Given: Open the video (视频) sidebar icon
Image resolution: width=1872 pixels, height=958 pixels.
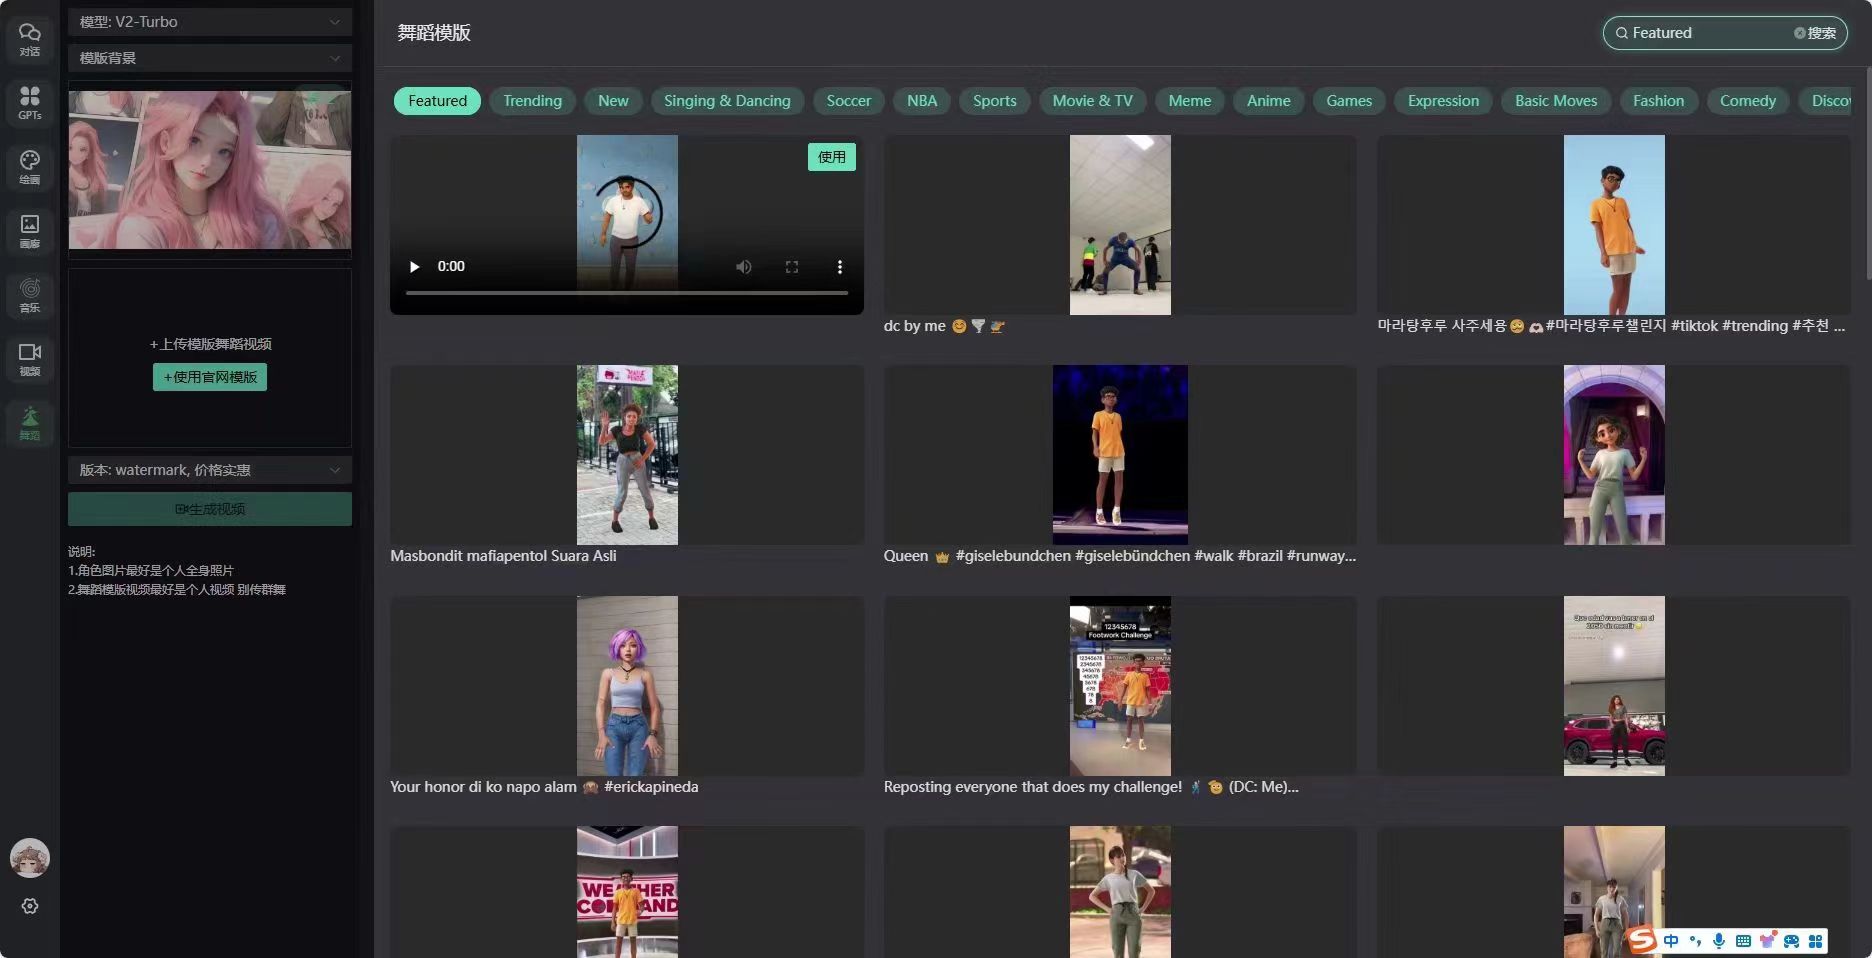Looking at the screenshot, I should click(30, 358).
